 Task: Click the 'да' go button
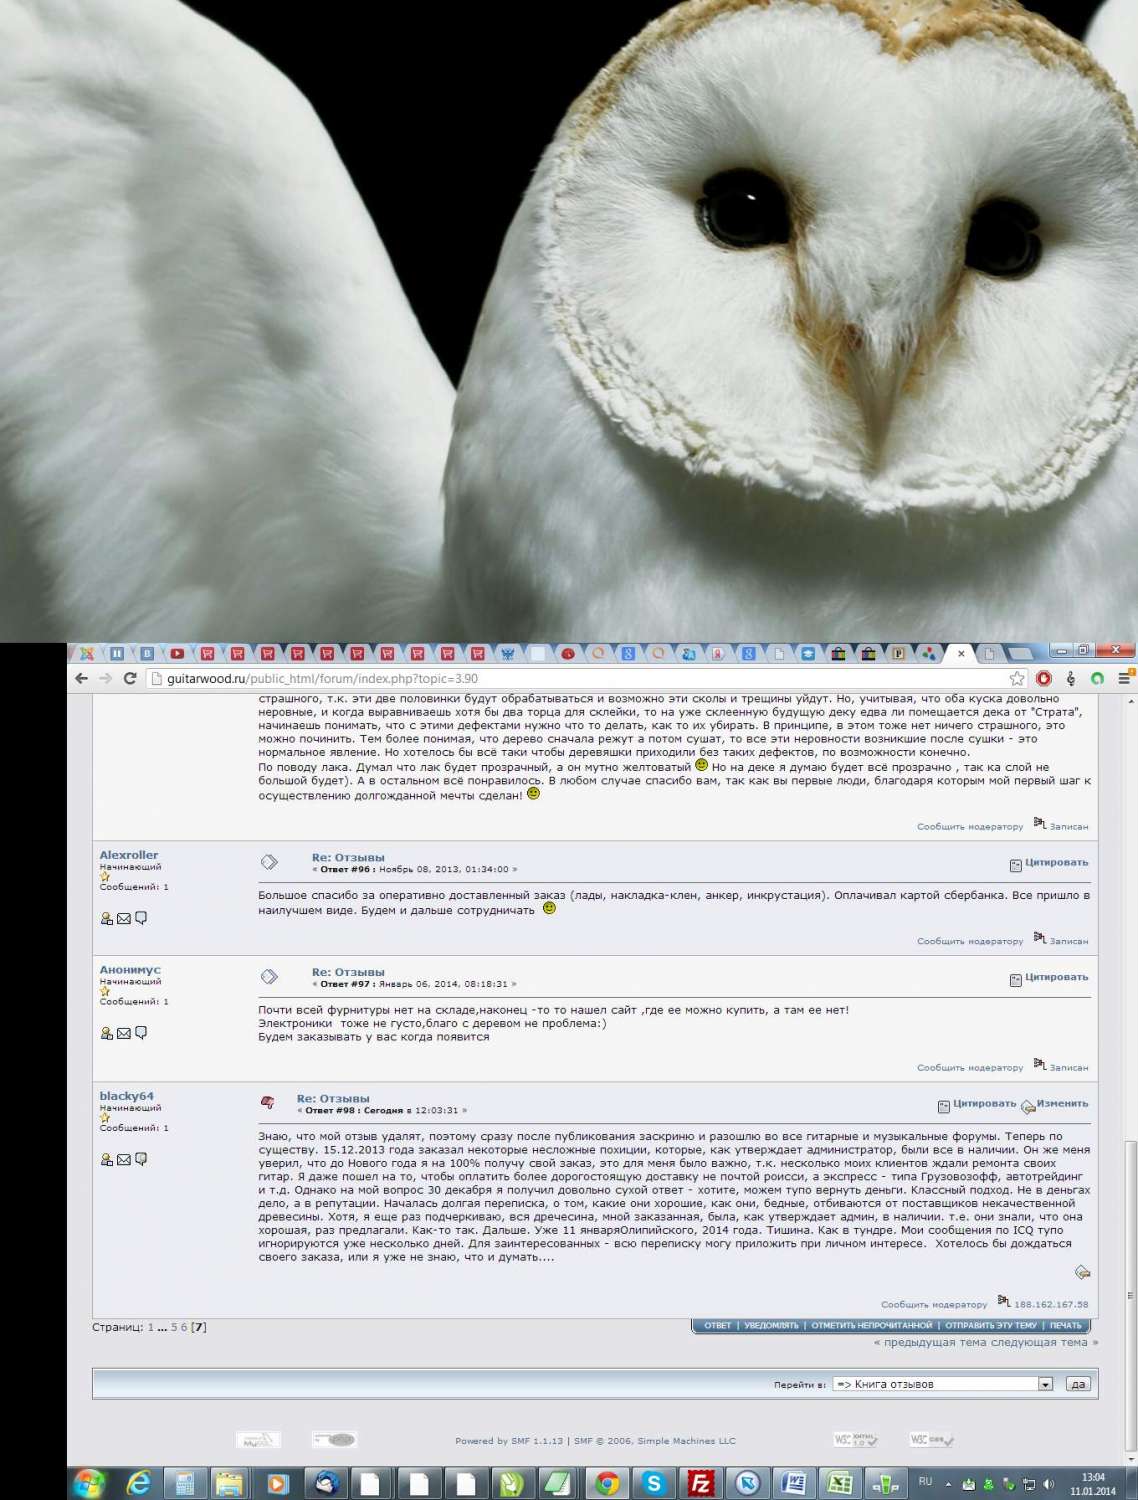click(1078, 1384)
